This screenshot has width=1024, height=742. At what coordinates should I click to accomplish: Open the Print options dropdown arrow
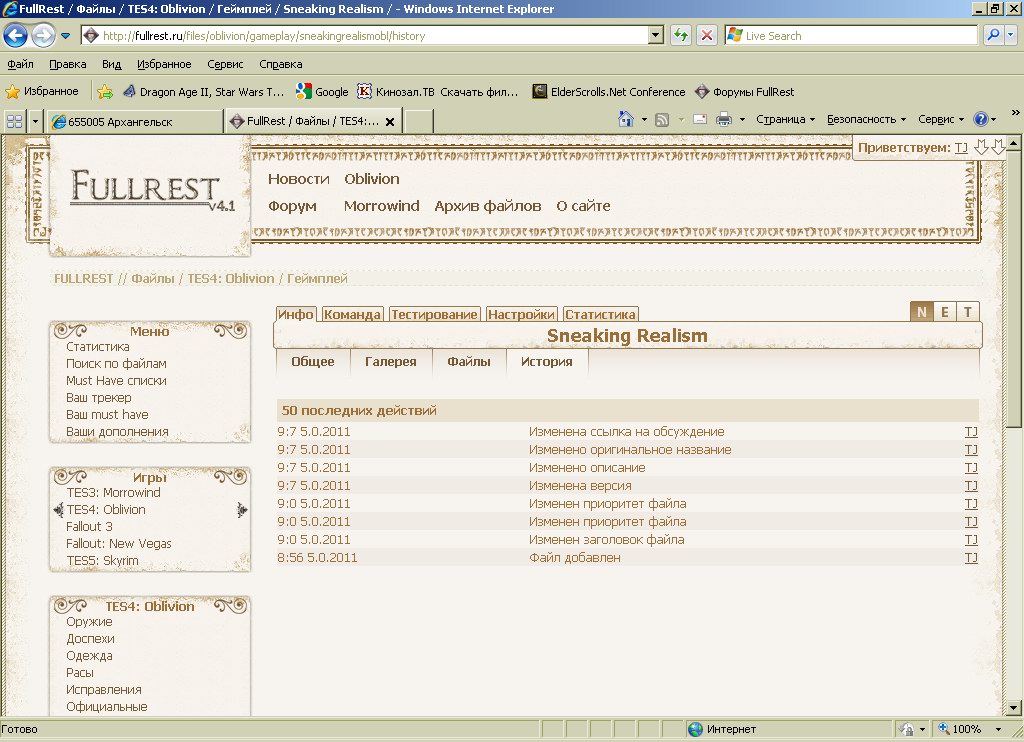[x=742, y=120]
